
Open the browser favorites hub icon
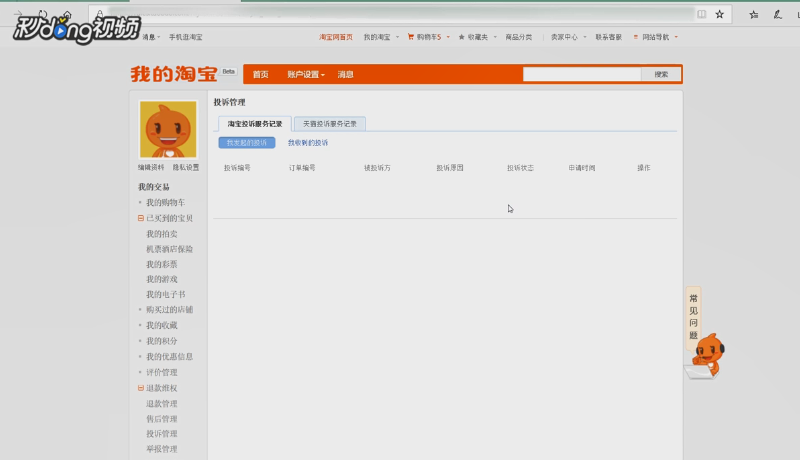tap(754, 15)
